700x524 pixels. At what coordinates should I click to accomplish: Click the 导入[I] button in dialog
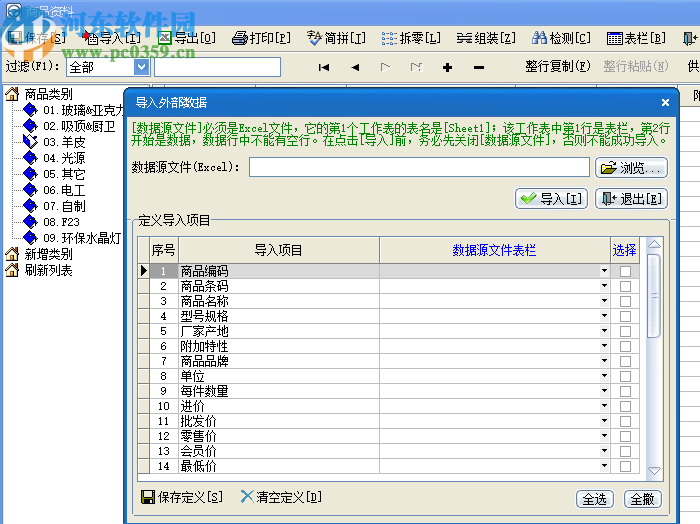click(551, 199)
